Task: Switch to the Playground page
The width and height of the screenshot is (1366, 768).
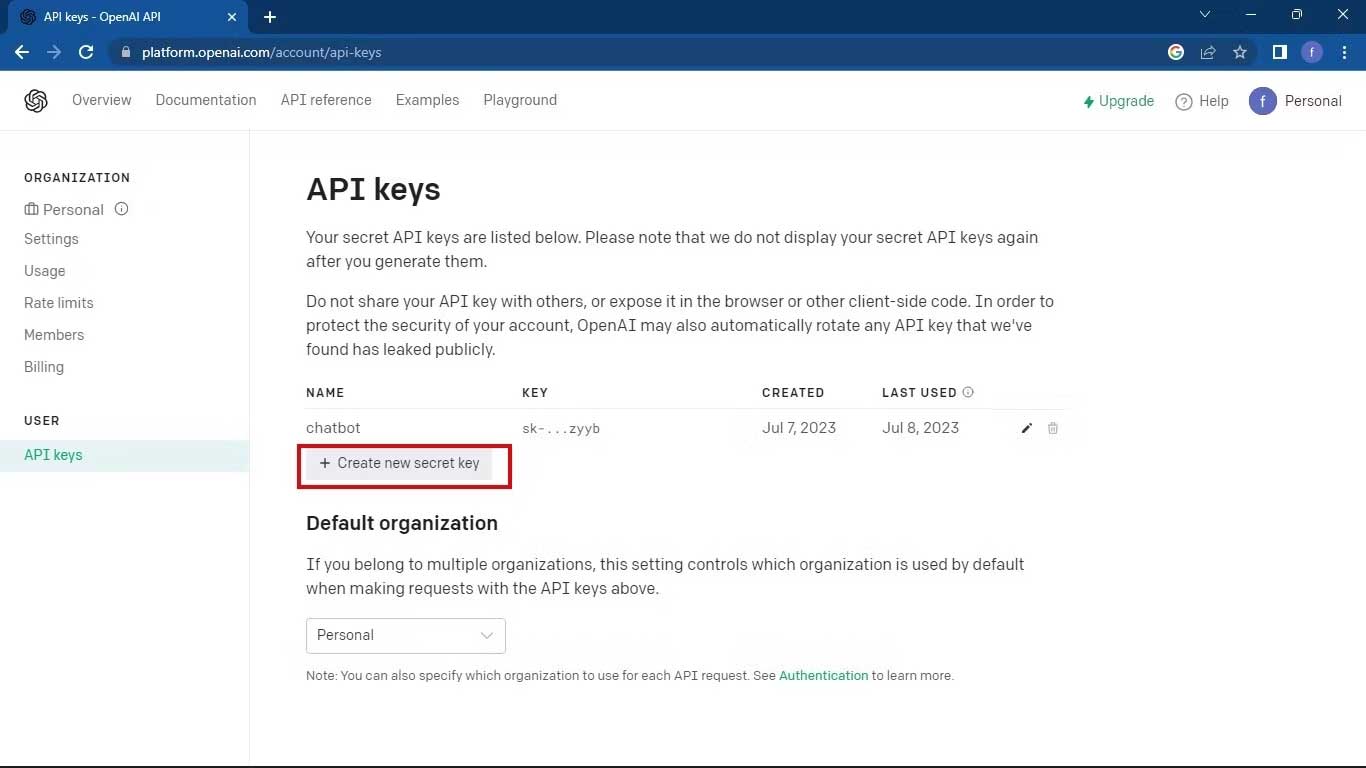Action: pyautogui.click(x=520, y=100)
